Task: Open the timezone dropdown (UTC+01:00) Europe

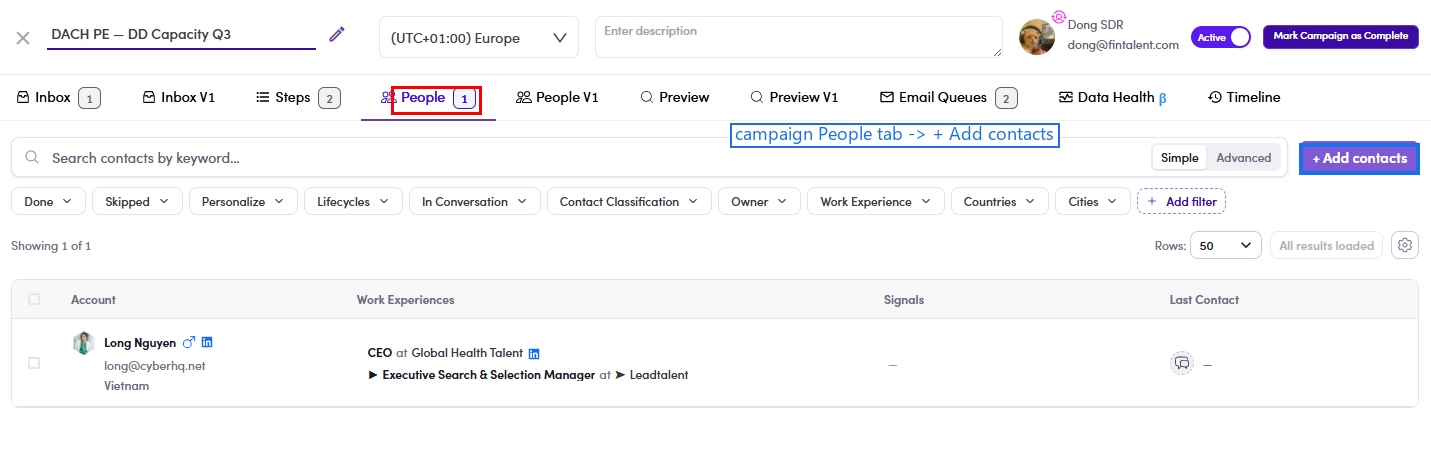Action: [x=479, y=38]
